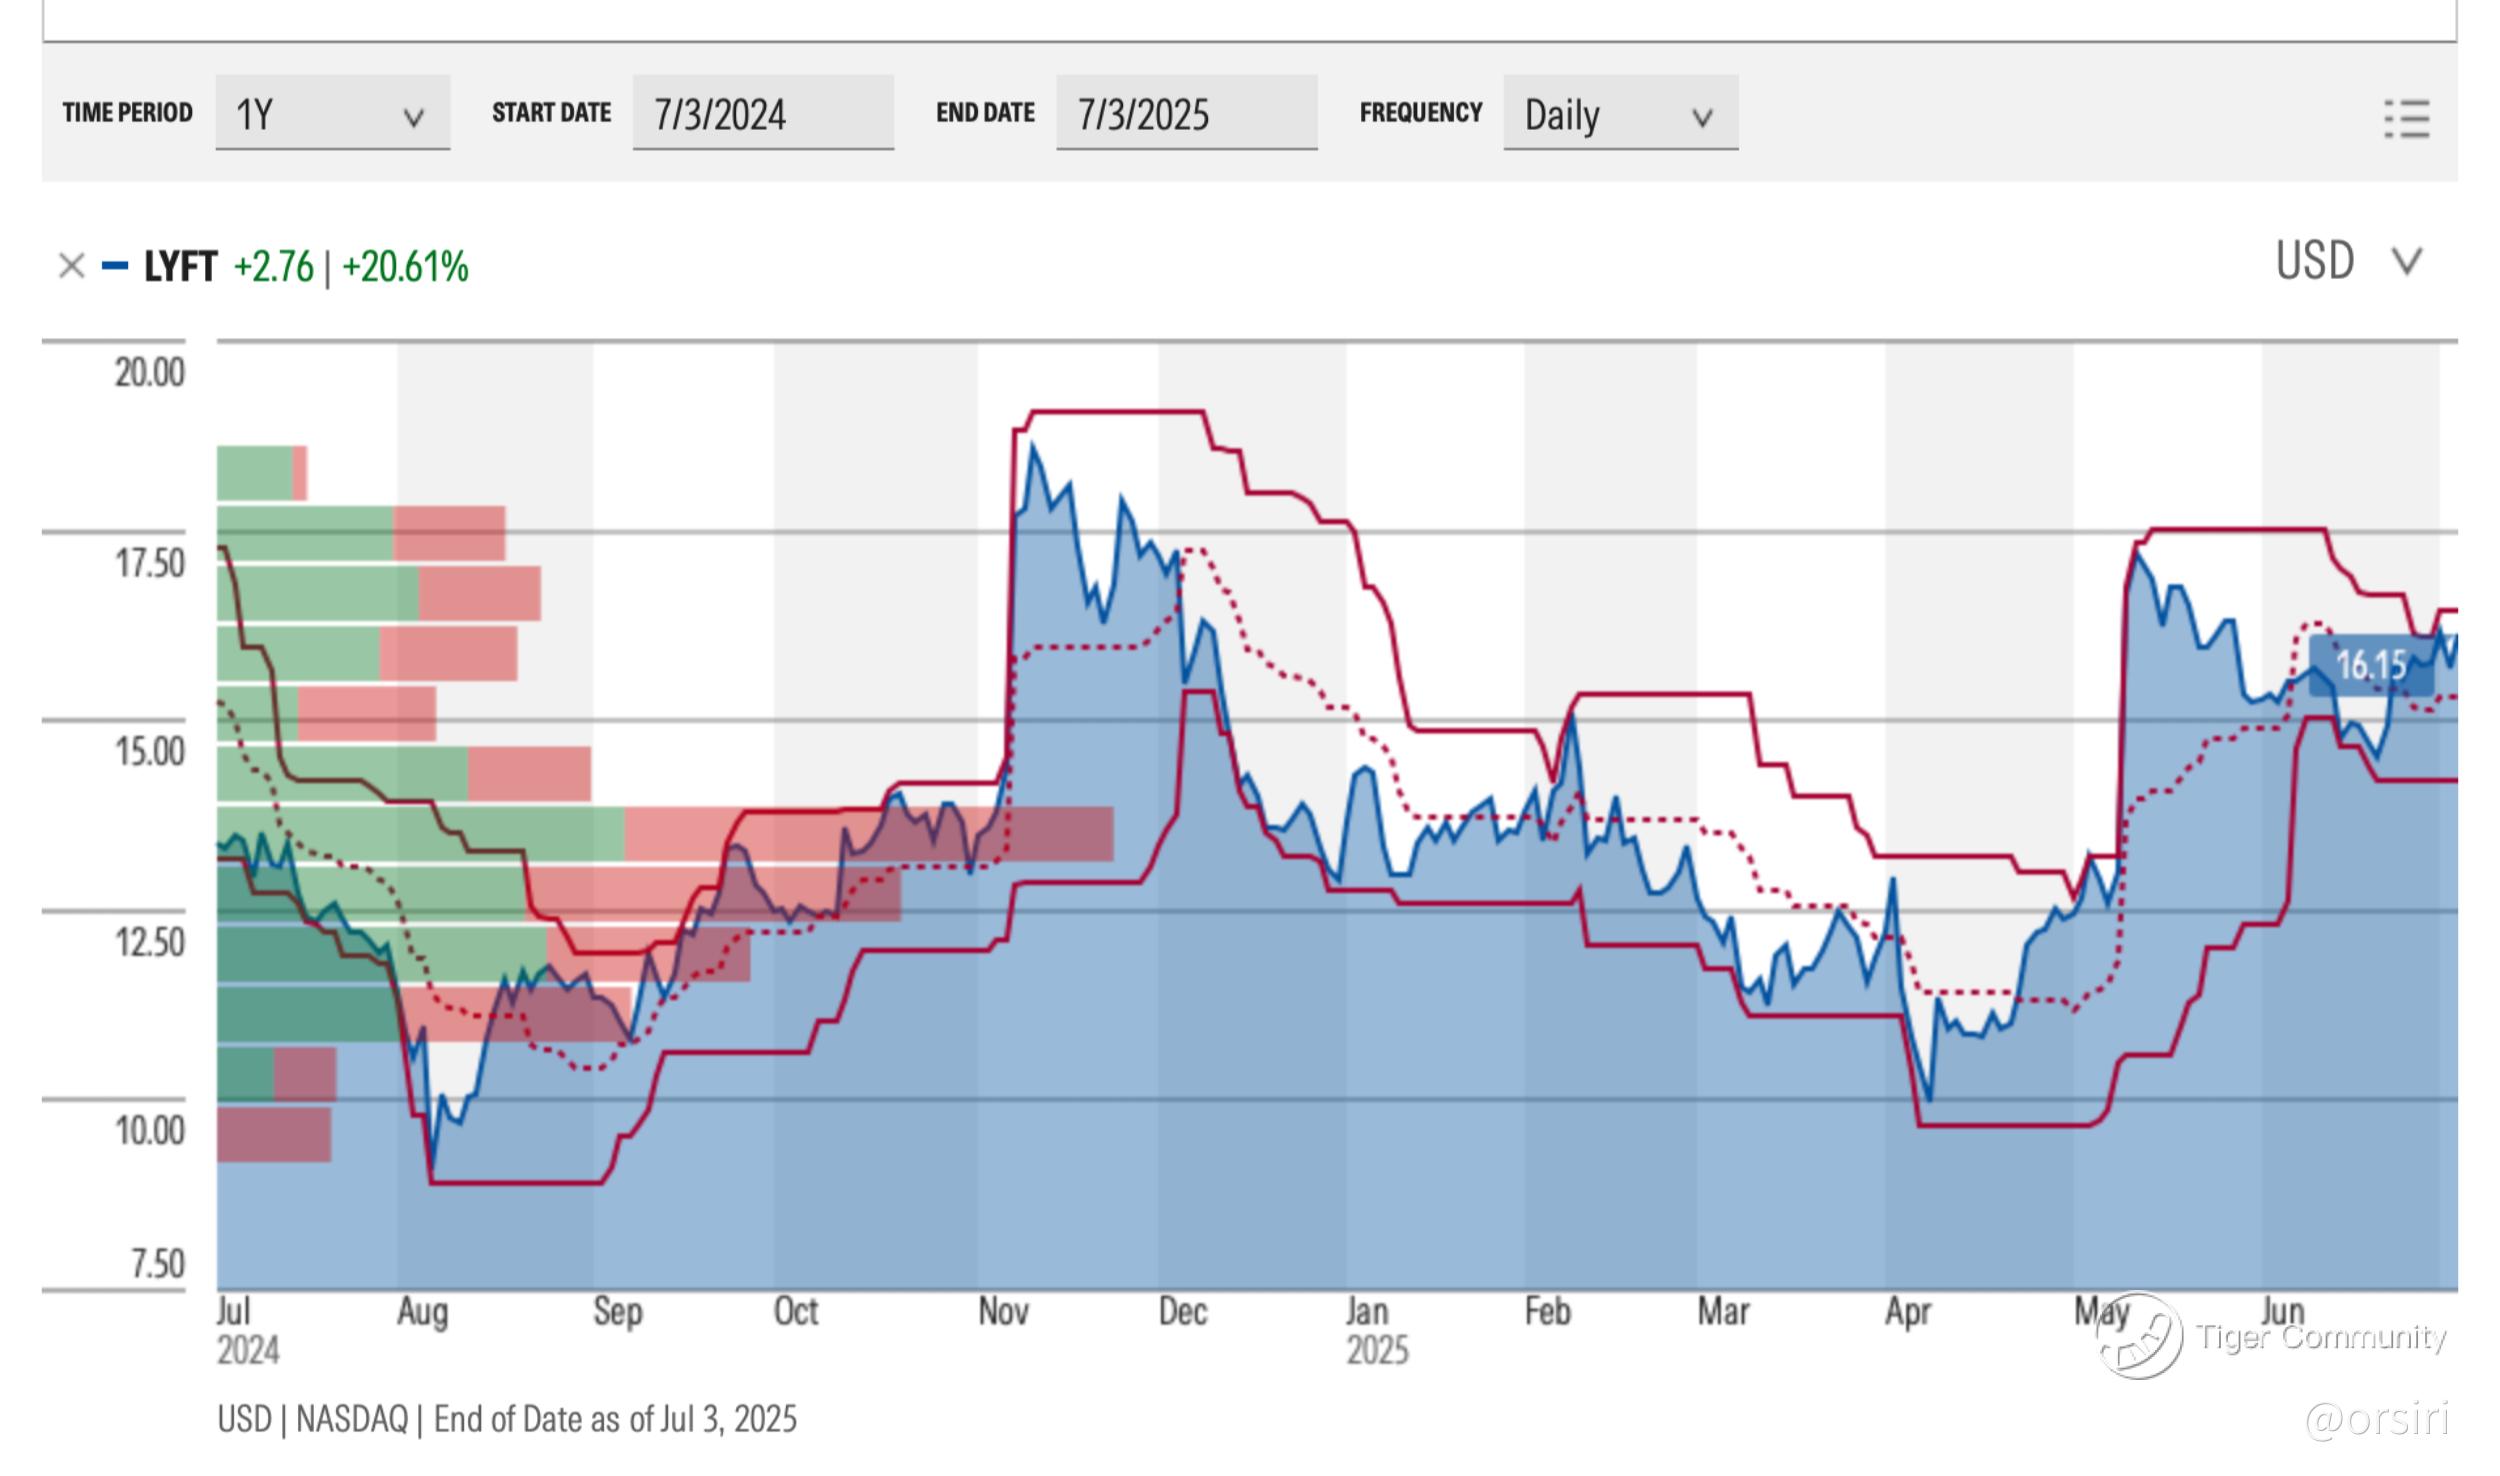This screenshot has width=2500, height=1476.
Task: Click the @orsiri author watermark
Action: [x=2376, y=1418]
